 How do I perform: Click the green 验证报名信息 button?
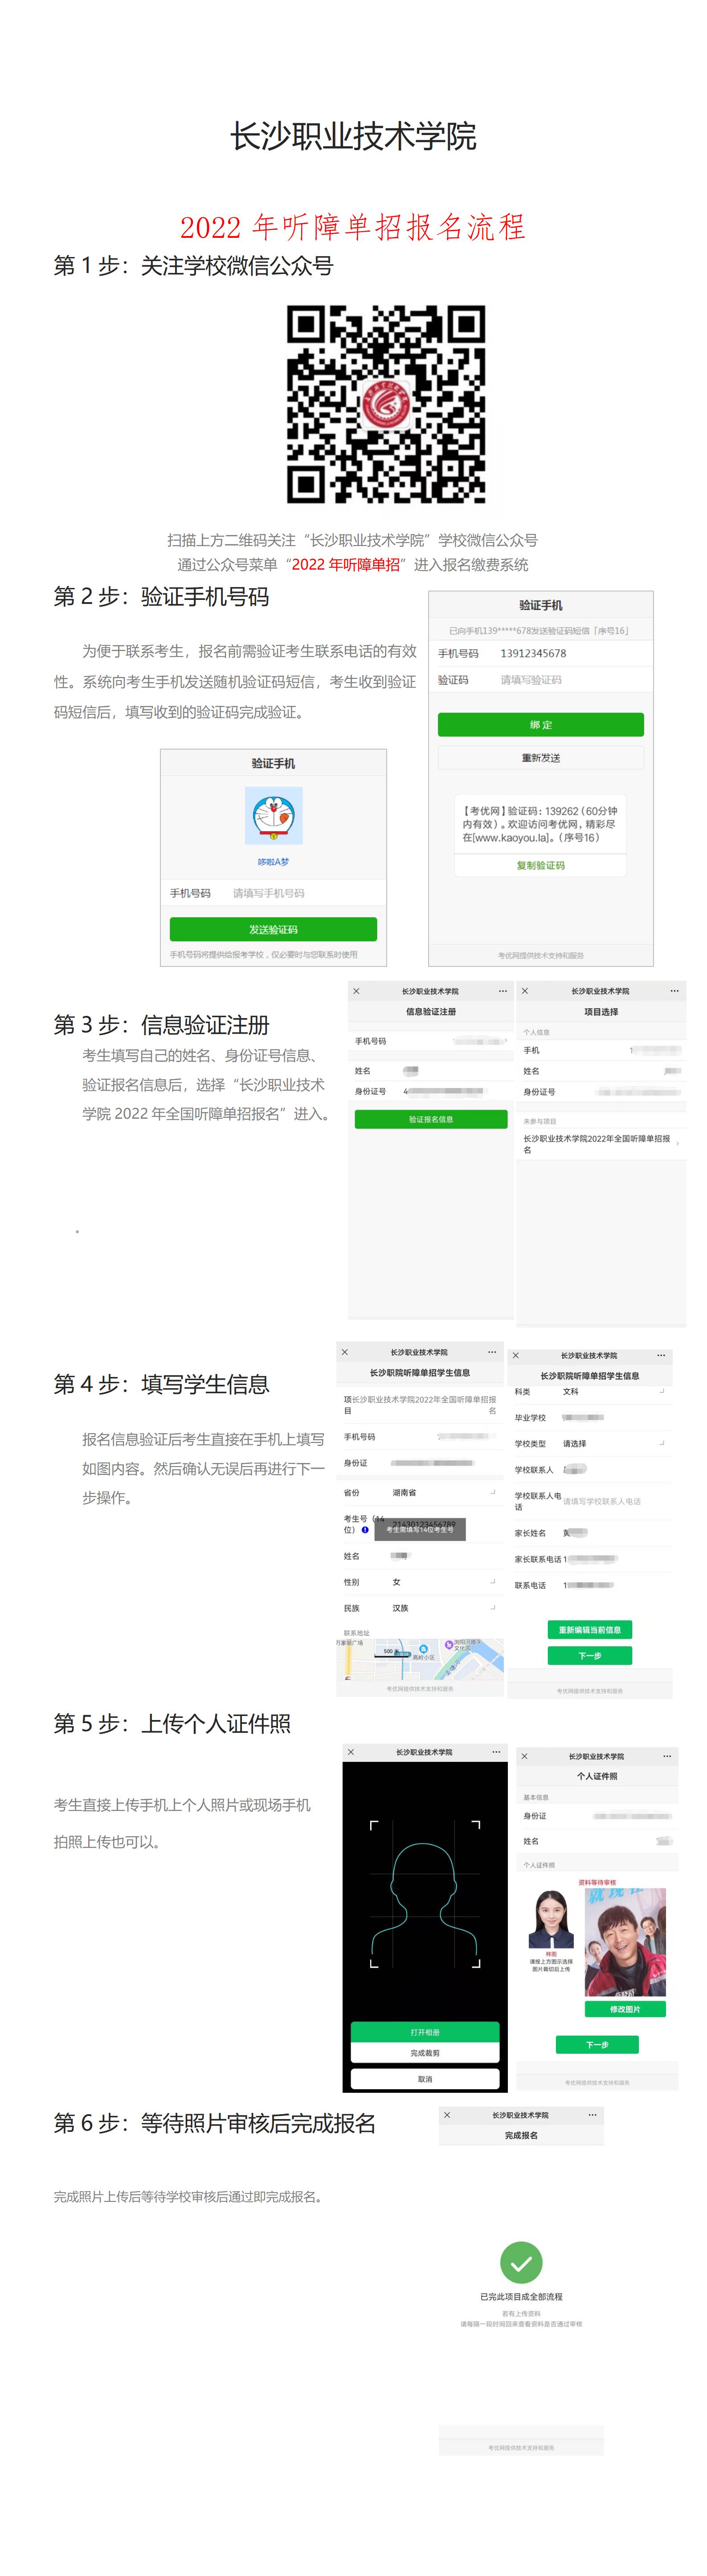431,1119
